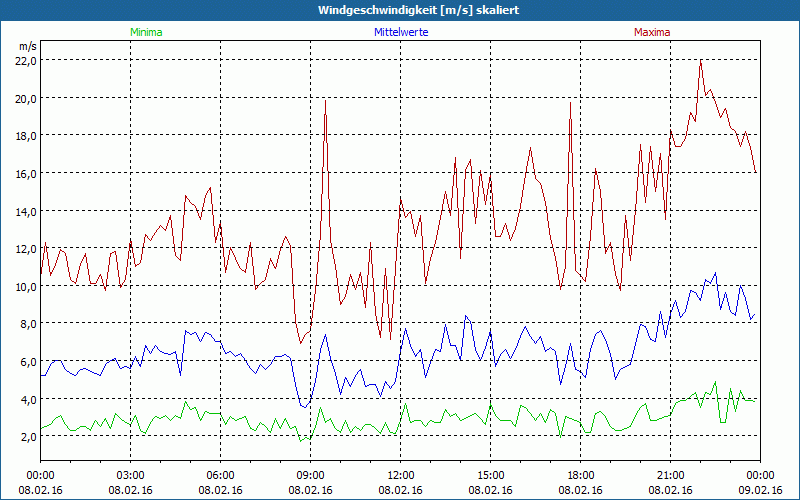The height and width of the screenshot is (500, 800).
Task: Click the 06:00 time axis label
Action: tap(221, 475)
